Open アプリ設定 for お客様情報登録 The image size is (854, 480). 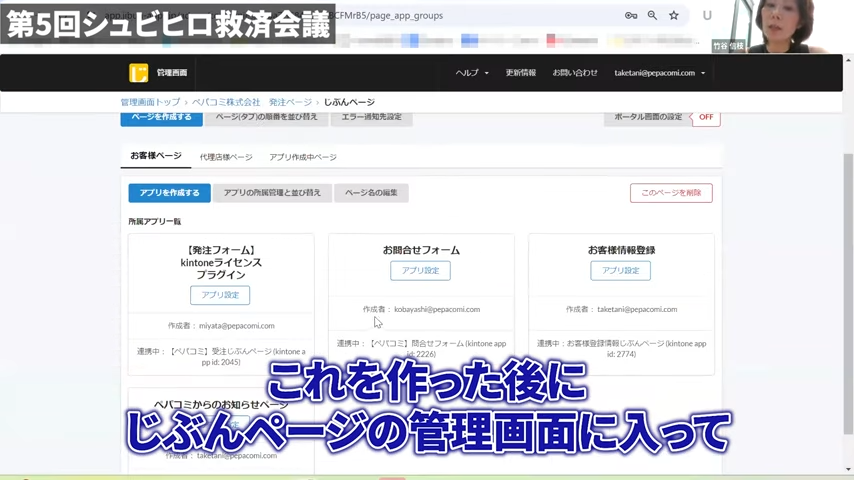[x=620, y=271]
